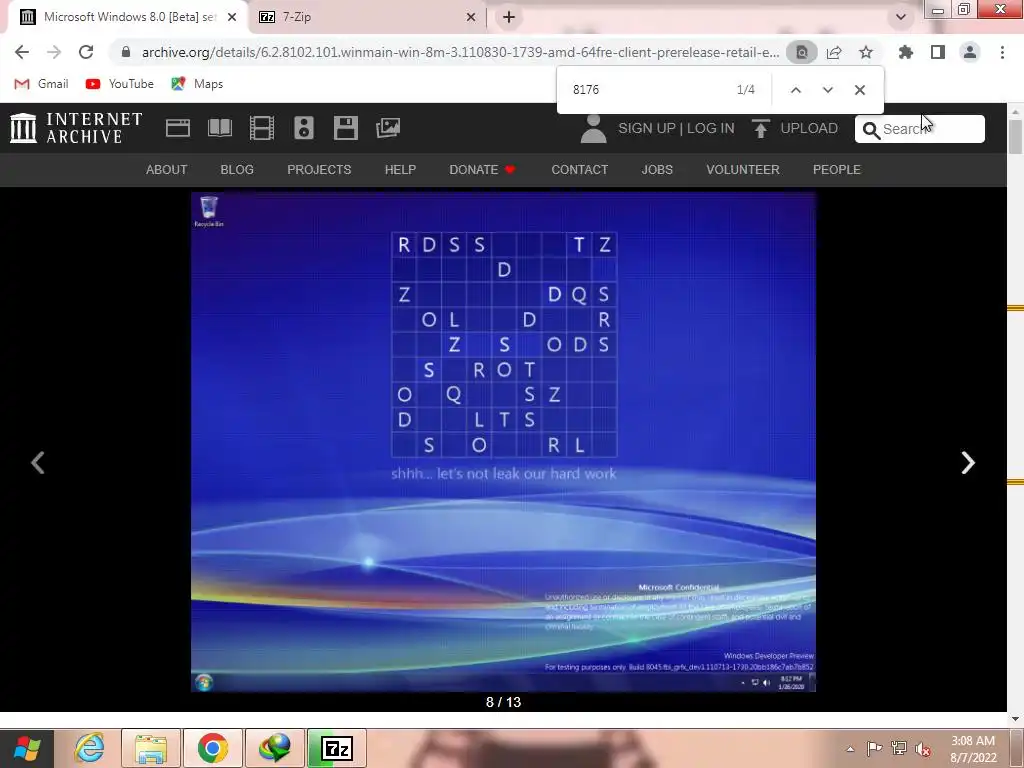Open the Chrome three-dot menu

[1002, 52]
